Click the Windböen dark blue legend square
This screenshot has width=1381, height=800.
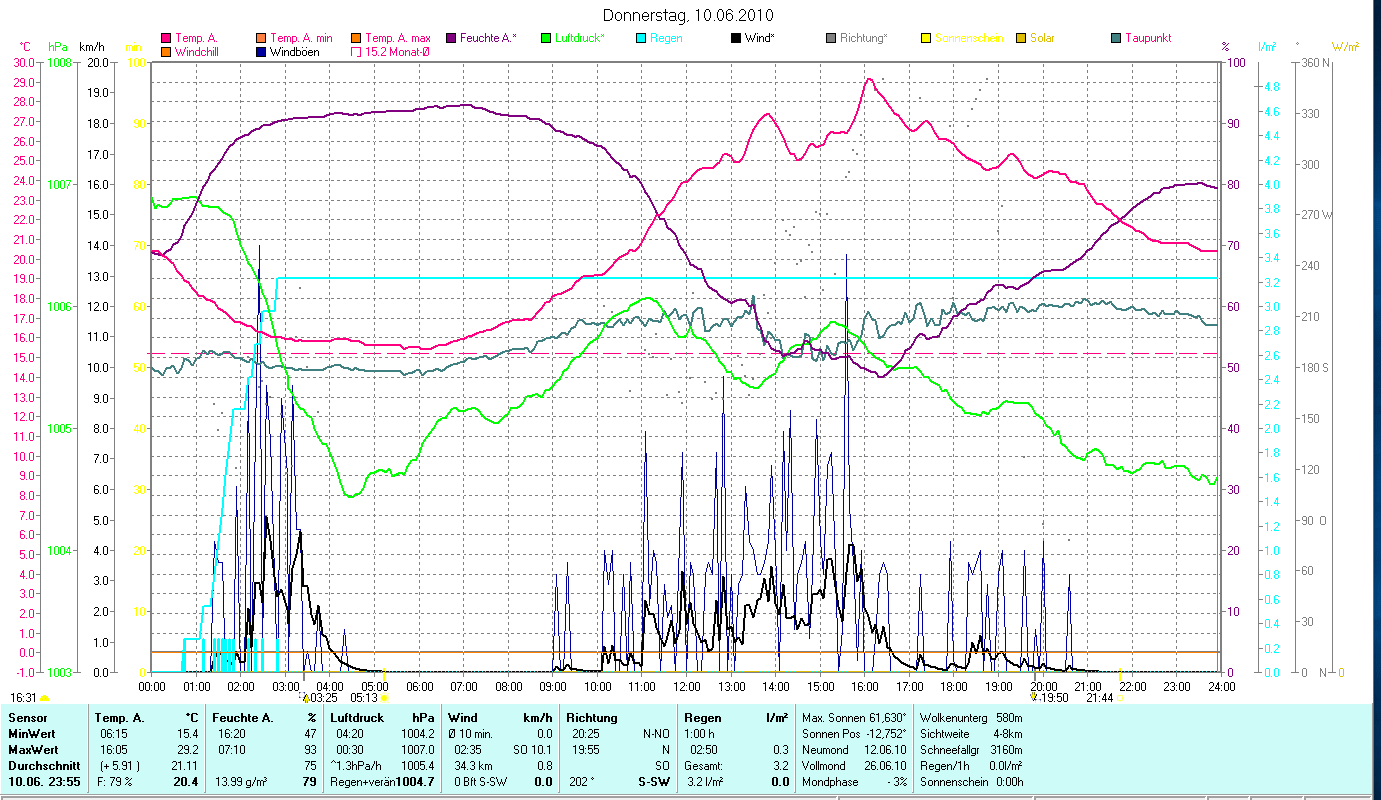[x=262, y=51]
